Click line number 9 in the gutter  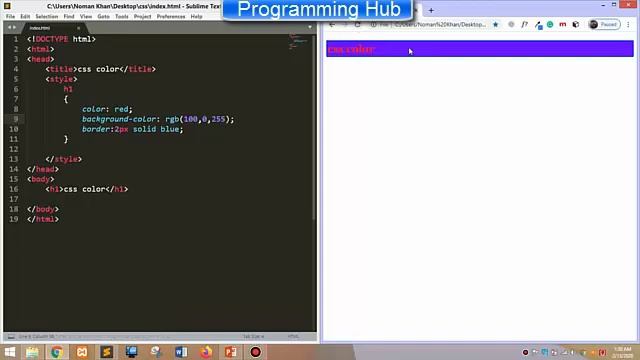(x=16, y=119)
